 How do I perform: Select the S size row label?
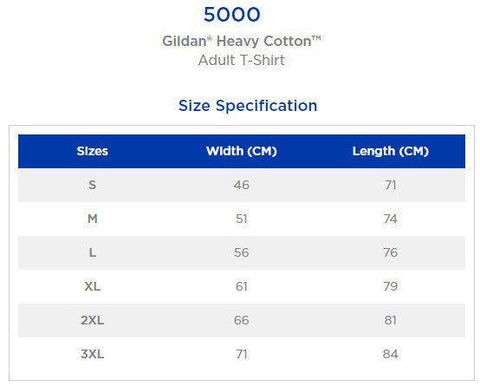92,185
